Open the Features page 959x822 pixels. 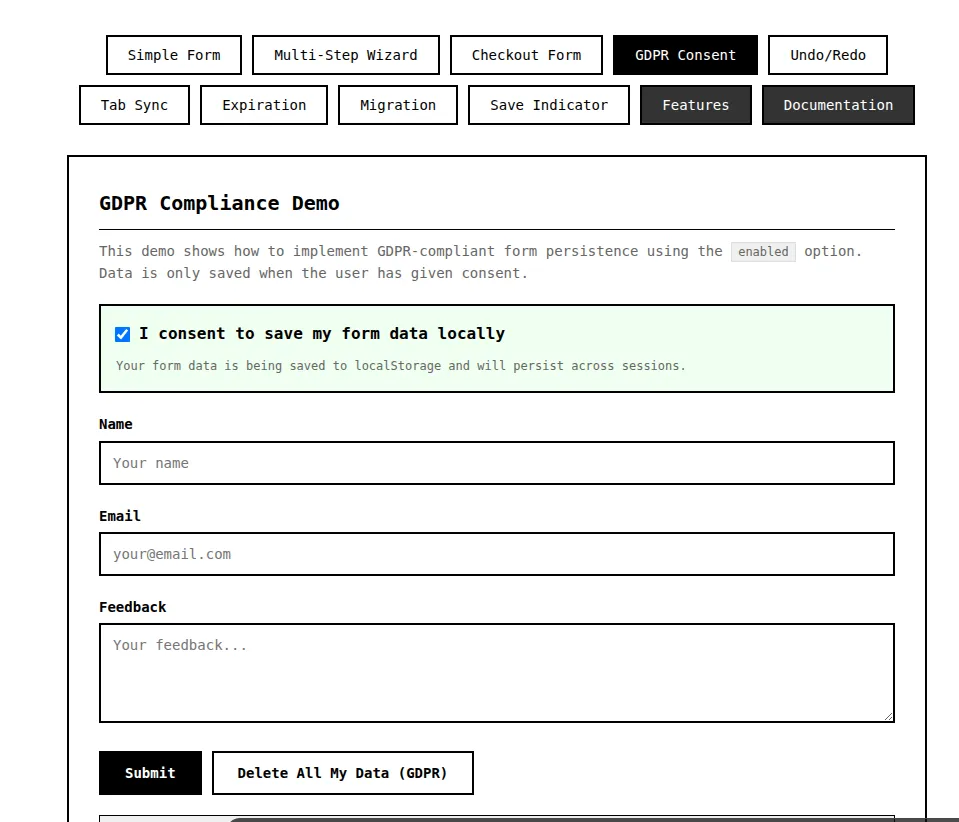tap(695, 105)
